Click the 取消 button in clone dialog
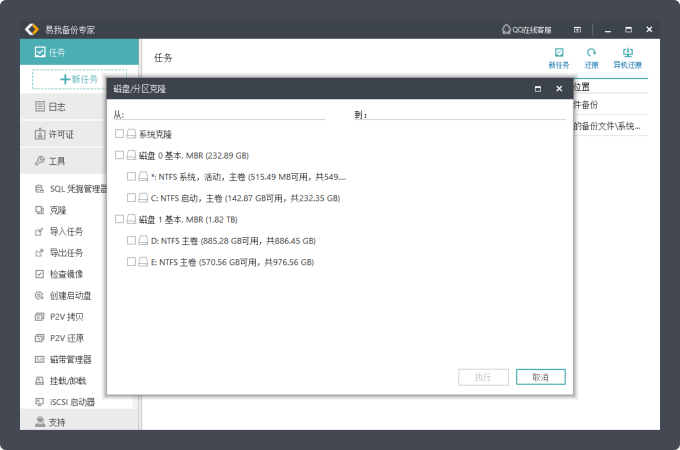Viewport: 680px width, 450px height. click(x=540, y=377)
